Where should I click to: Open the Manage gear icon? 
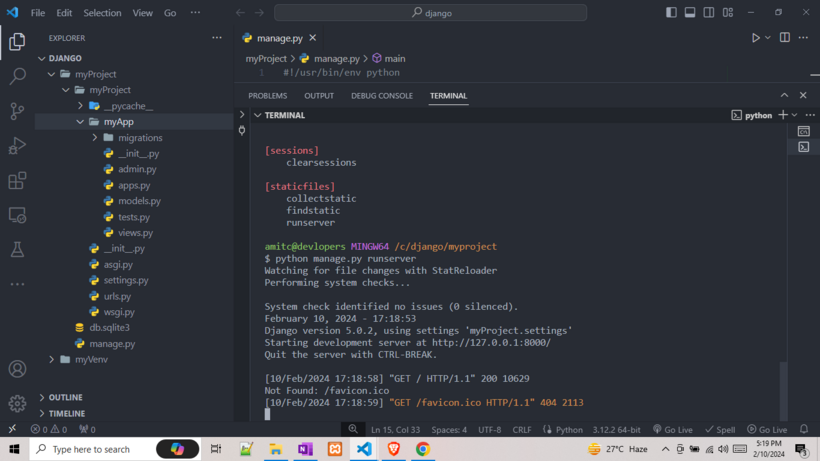tap(17, 404)
